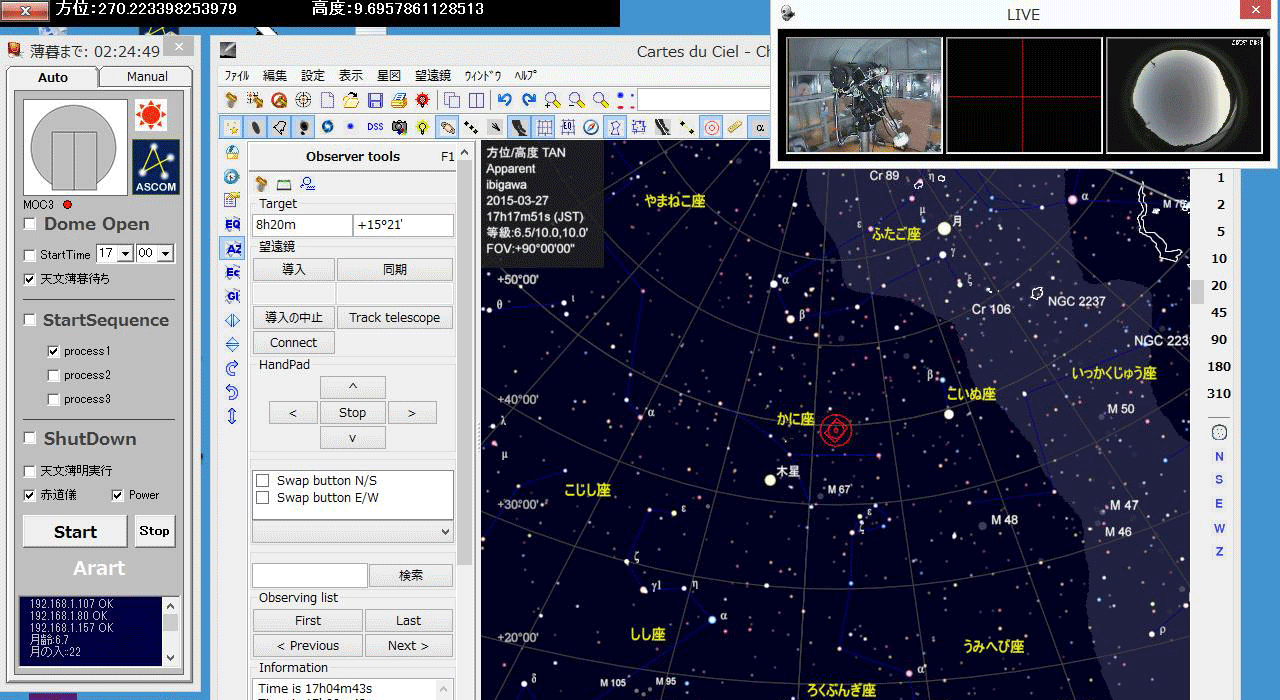This screenshot has width=1280, height=700.
Task: Toggle the StartTime checkbox
Action: [30, 254]
